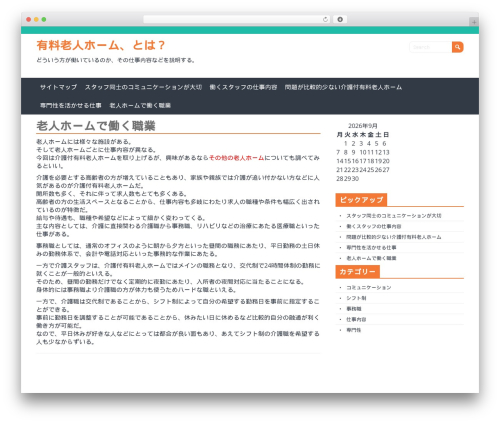This screenshot has width=500, height=423.
Task: Minimize the window with the yellow button
Action: click(36, 19)
